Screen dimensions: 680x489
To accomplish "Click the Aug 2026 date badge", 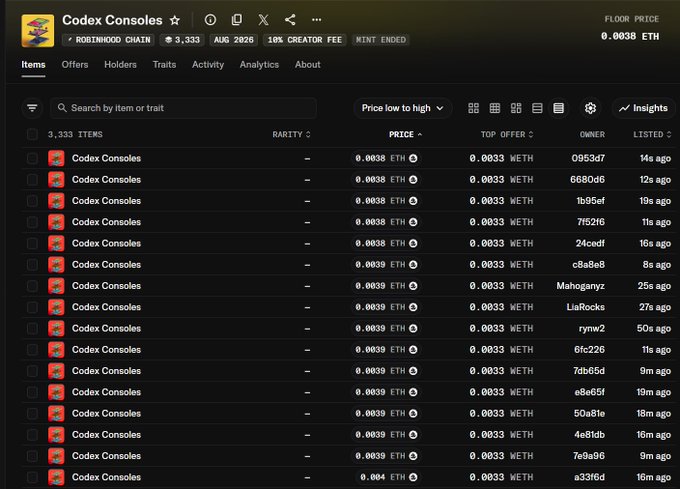I will point(234,40).
